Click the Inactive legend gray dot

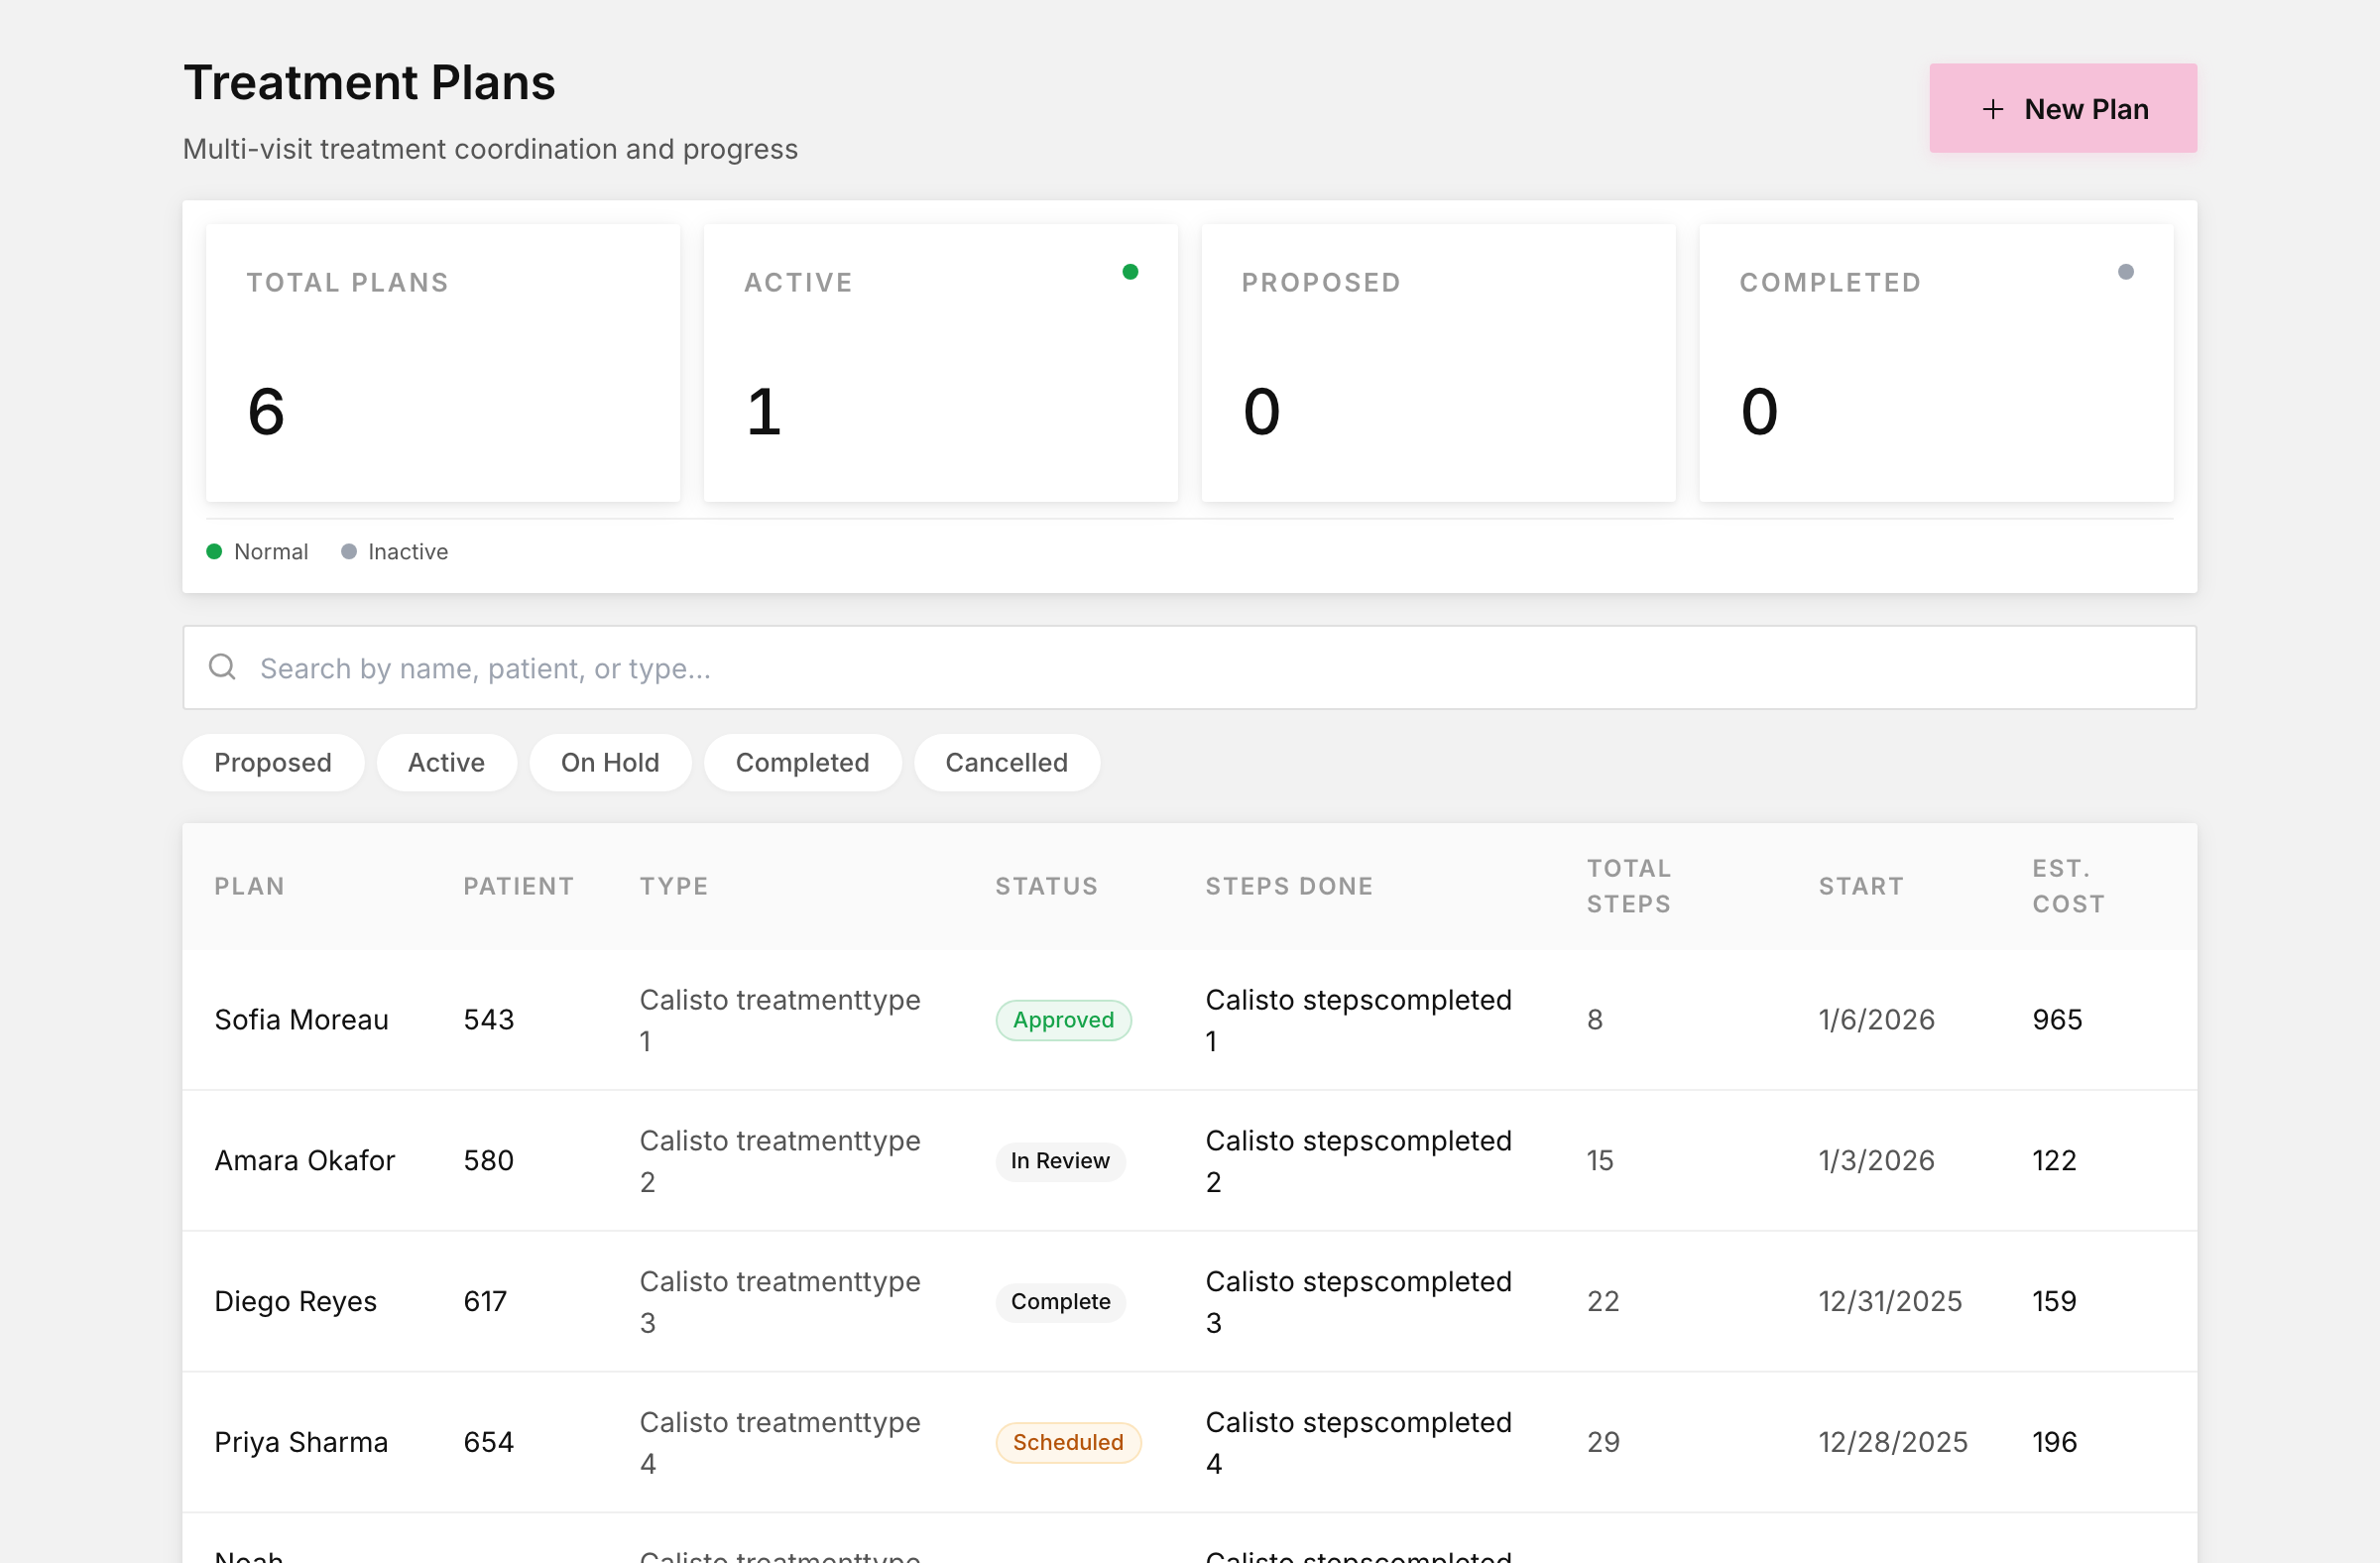coord(349,552)
